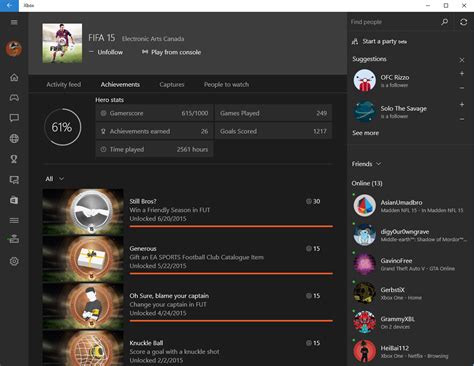Refresh the friends list
Screen dimensions: 474x366
tap(463, 22)
